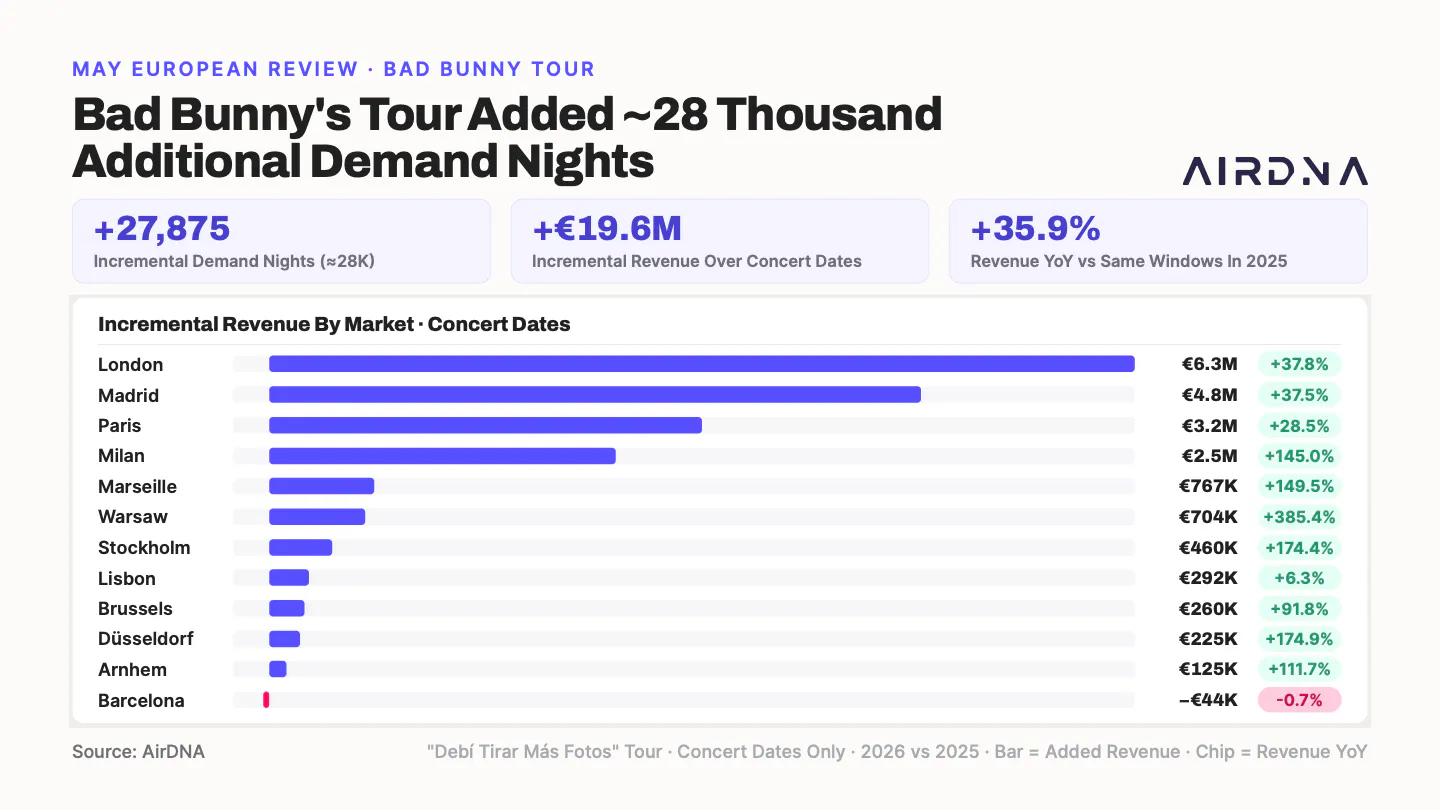Image resolution: width=1440 pixels, height=810 pixels.
Task: Click the +6.3% Lisbon chip
Action: pos(1299,578)
